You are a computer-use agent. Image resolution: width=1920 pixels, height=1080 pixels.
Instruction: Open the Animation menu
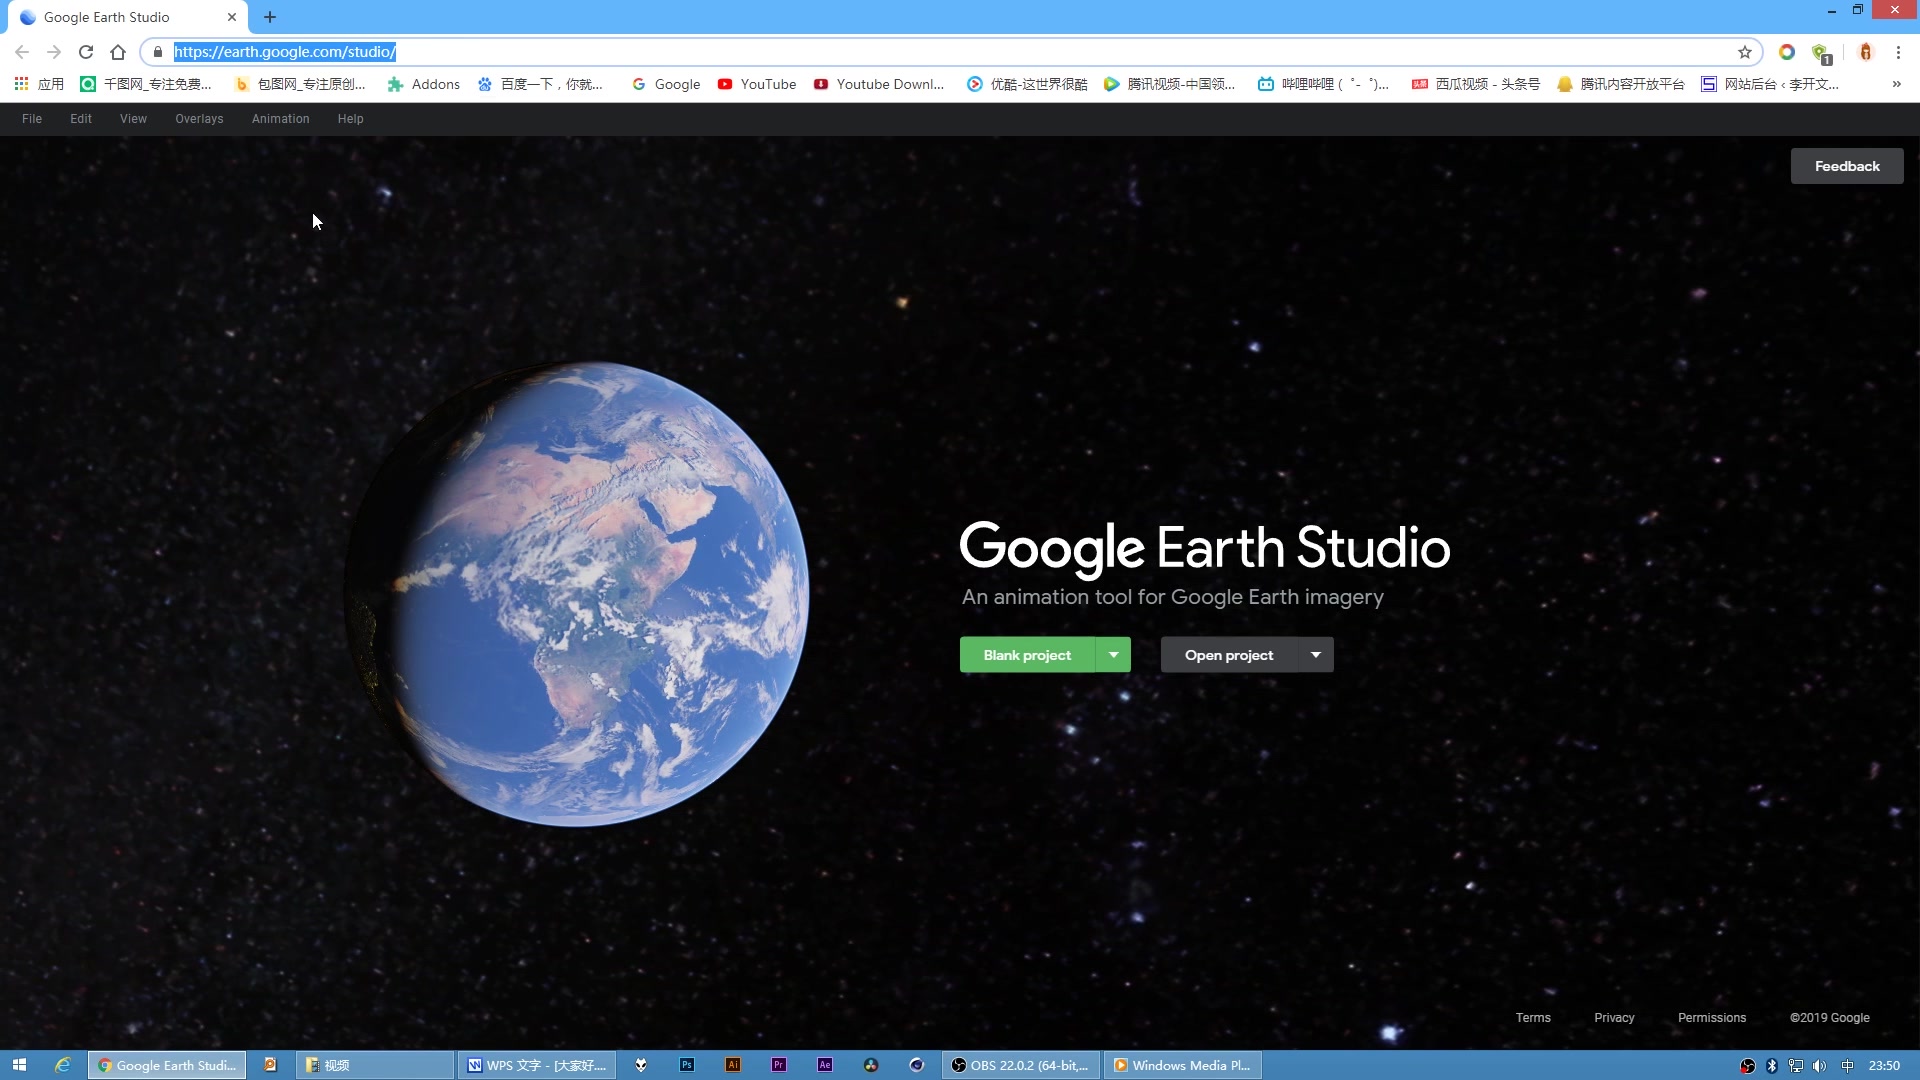(280, 118)
